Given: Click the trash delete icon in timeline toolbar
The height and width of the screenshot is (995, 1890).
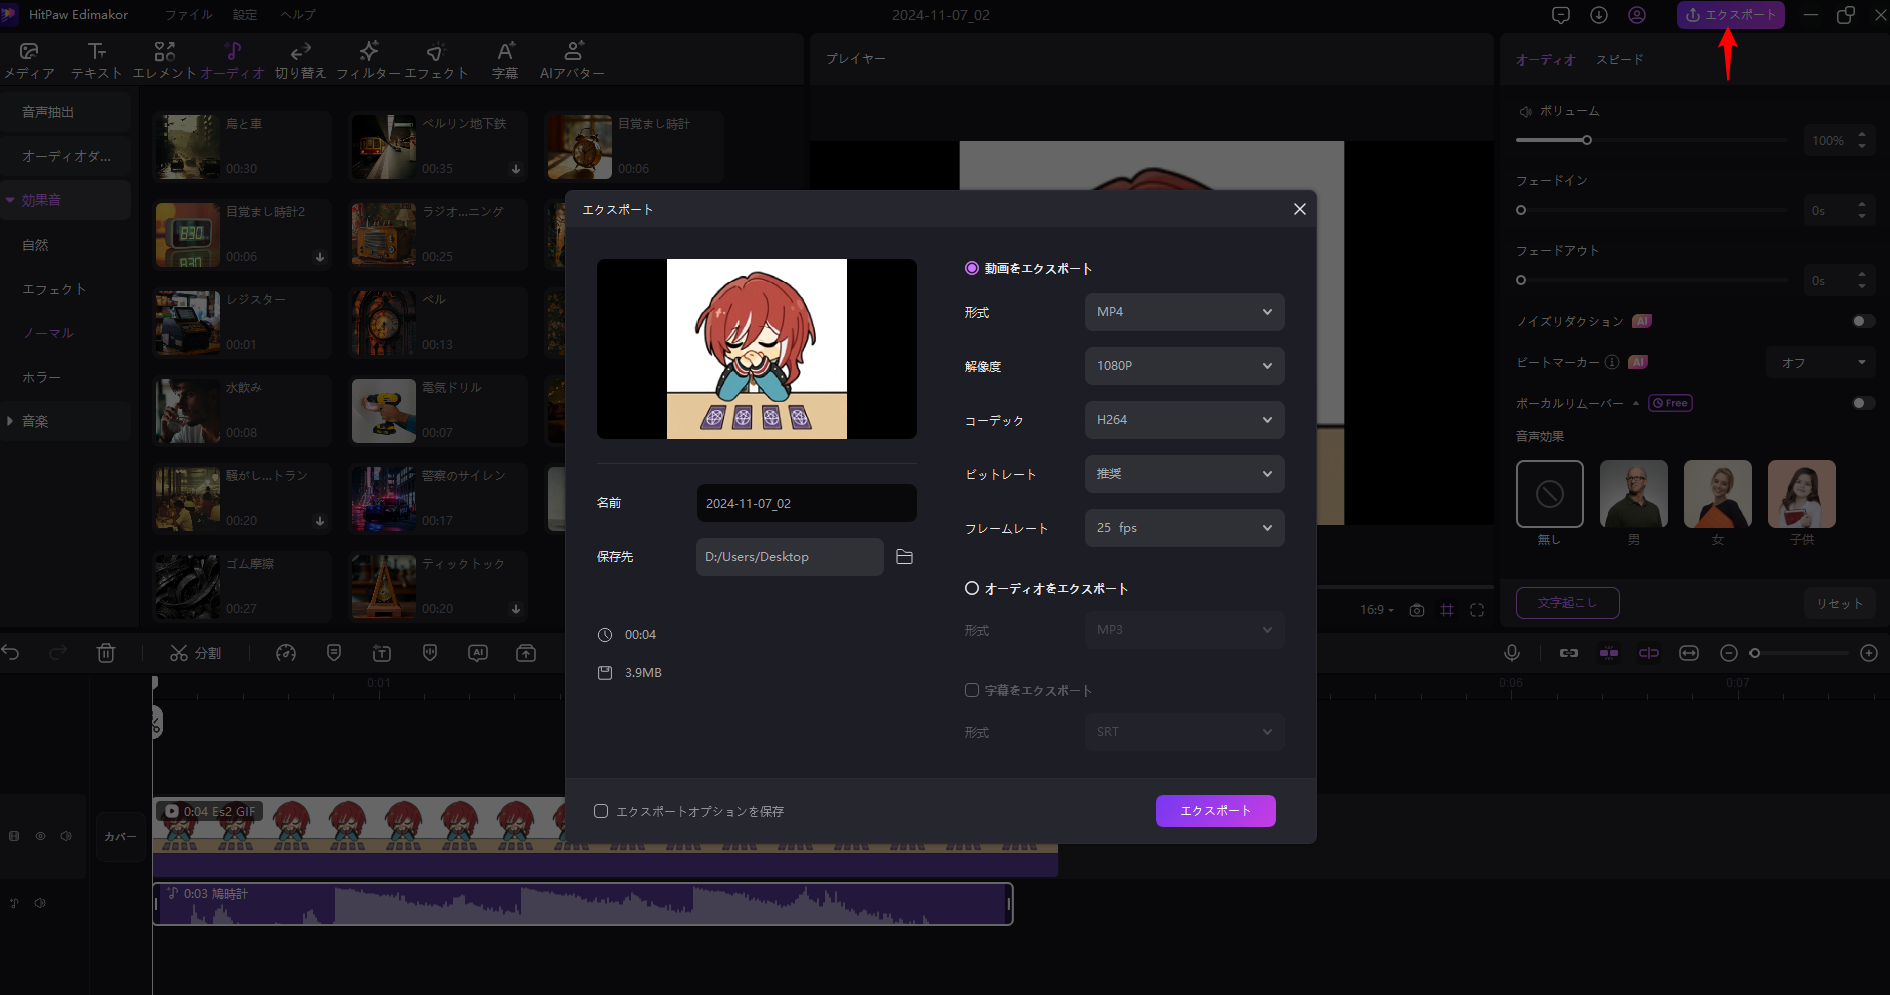Looking at the screenshot, I should click(x=106, y=653).
